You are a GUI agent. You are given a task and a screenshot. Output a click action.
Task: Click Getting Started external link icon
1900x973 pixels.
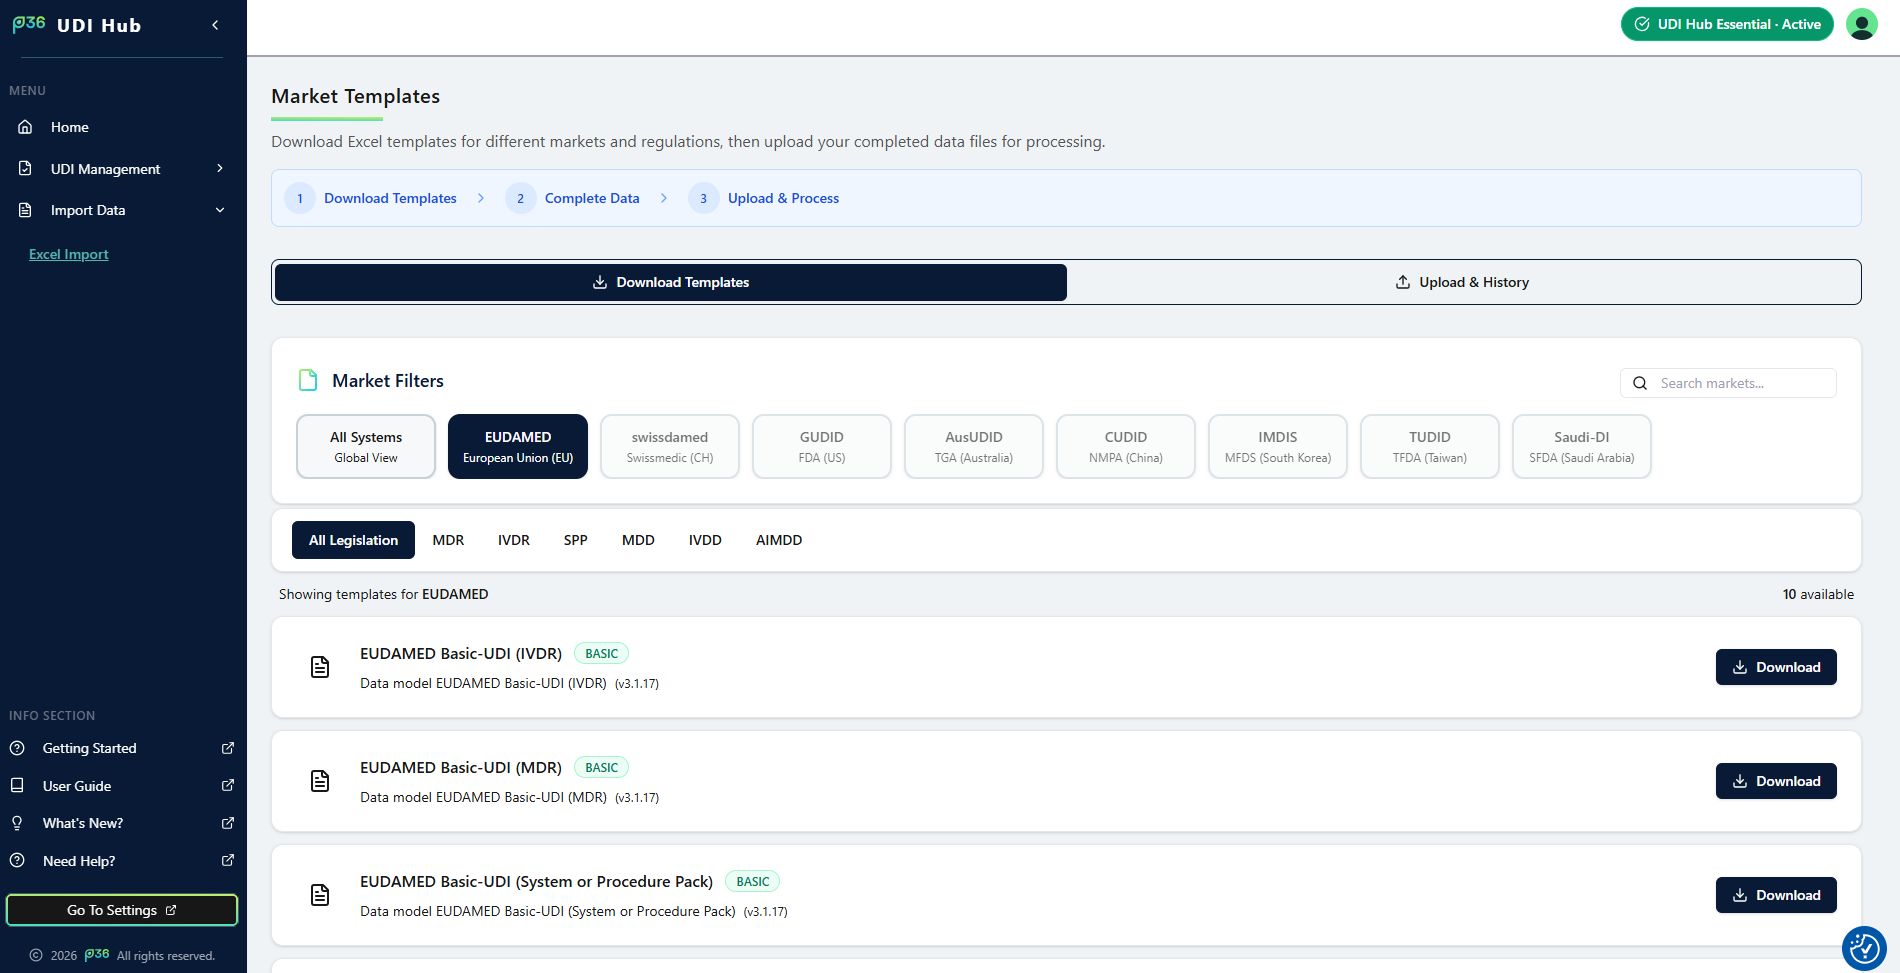click(228, 748)
